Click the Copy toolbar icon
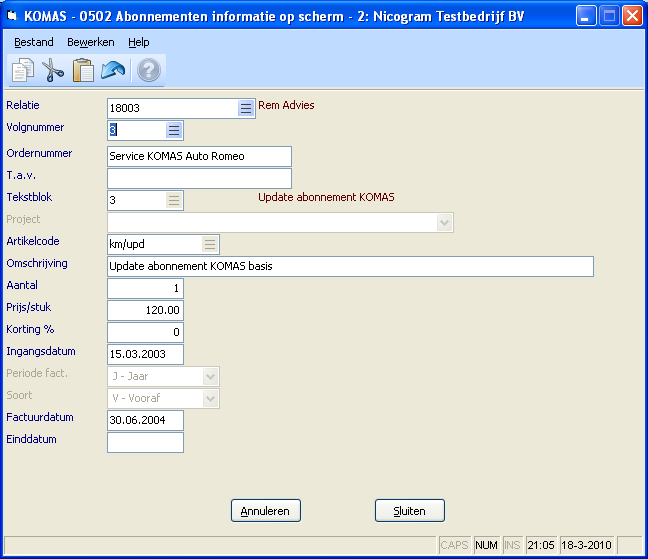The height and width of the screenshot is (559, 648). tap(23, 70)
